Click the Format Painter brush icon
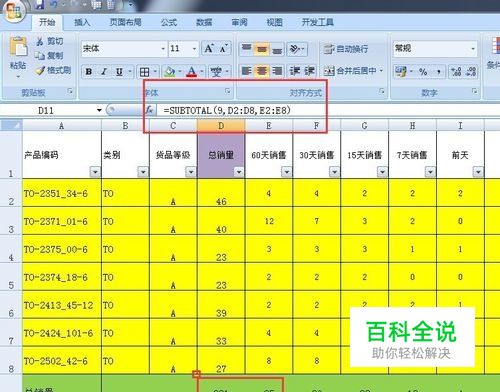 click(x=40, y=70)
